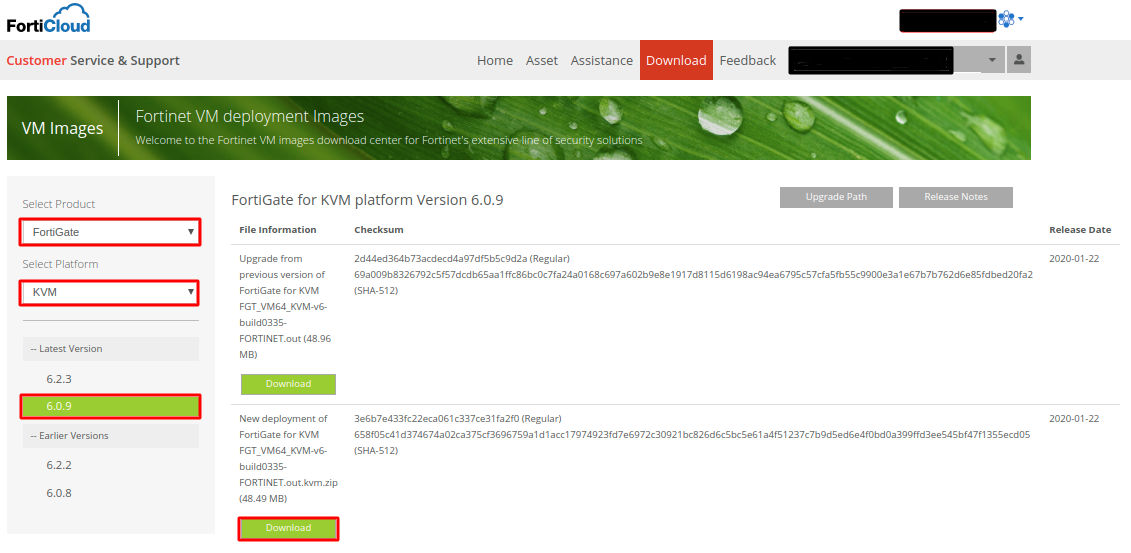Open the account selector dropdown arrow

[x=991, y=60]
